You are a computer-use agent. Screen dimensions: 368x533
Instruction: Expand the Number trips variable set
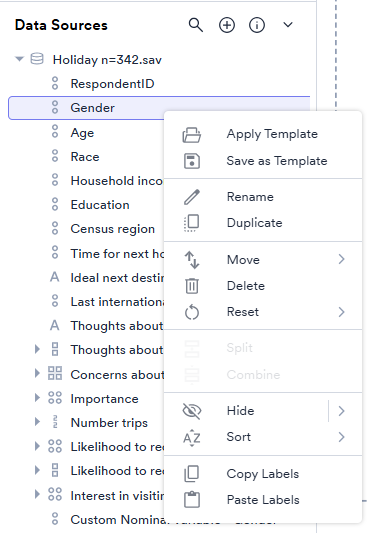point(37,422)
